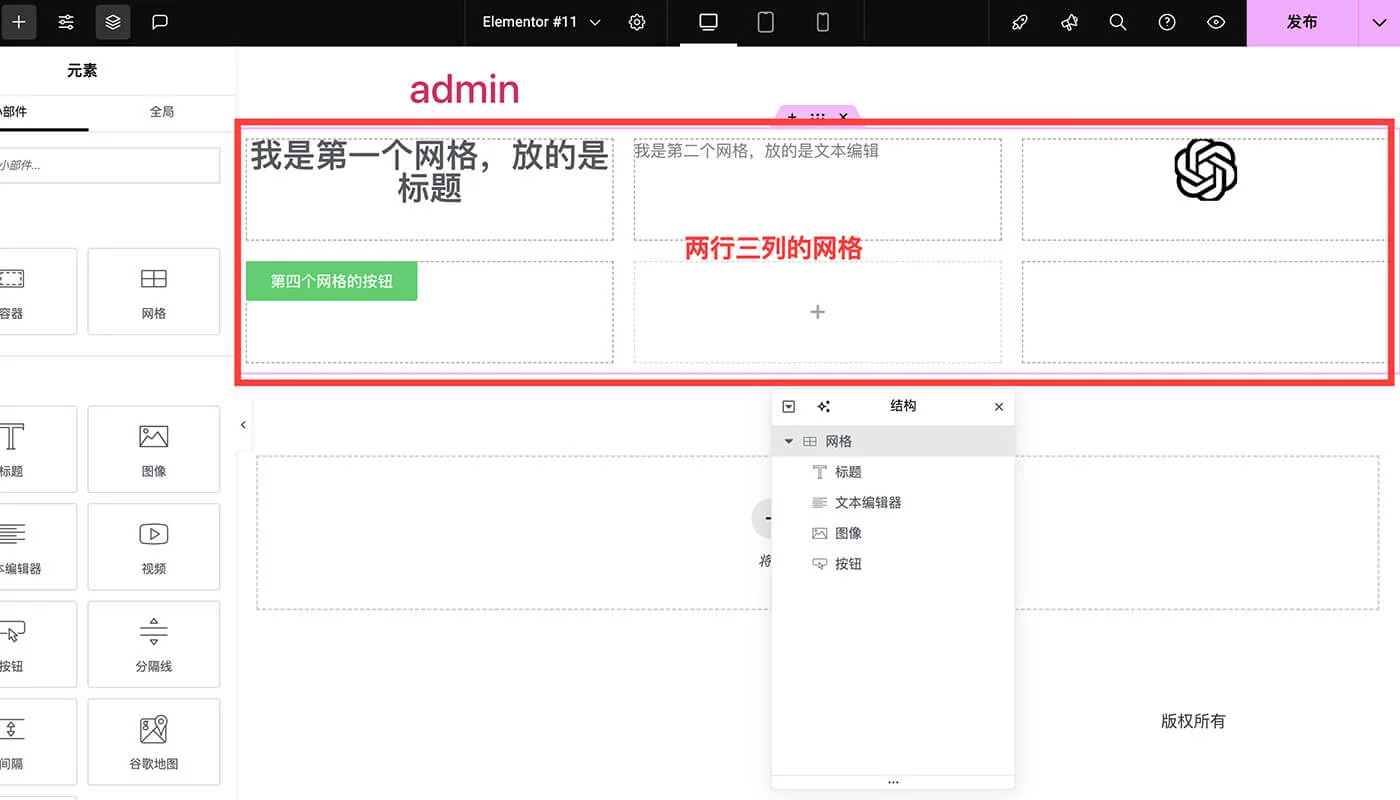This screenshot has height=800, width=1400.
Task: Click the Finder rocket icon in top bar
Action: (1019, 22)
